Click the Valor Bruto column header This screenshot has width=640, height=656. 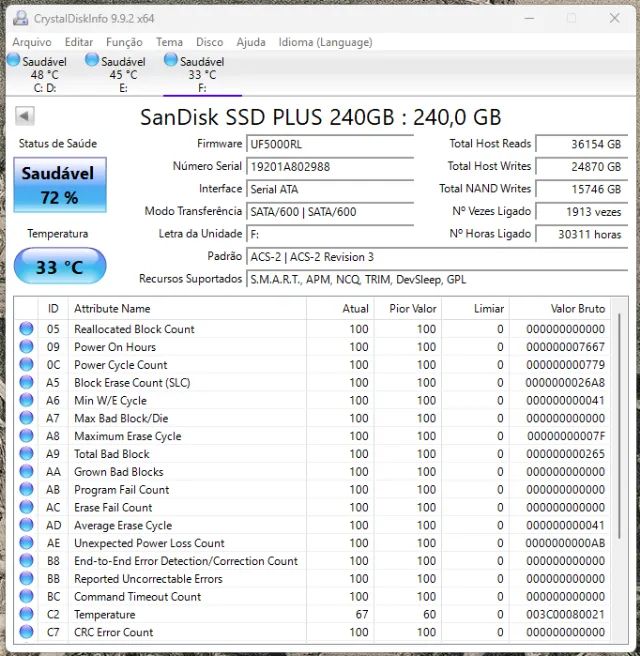[560, 309]
